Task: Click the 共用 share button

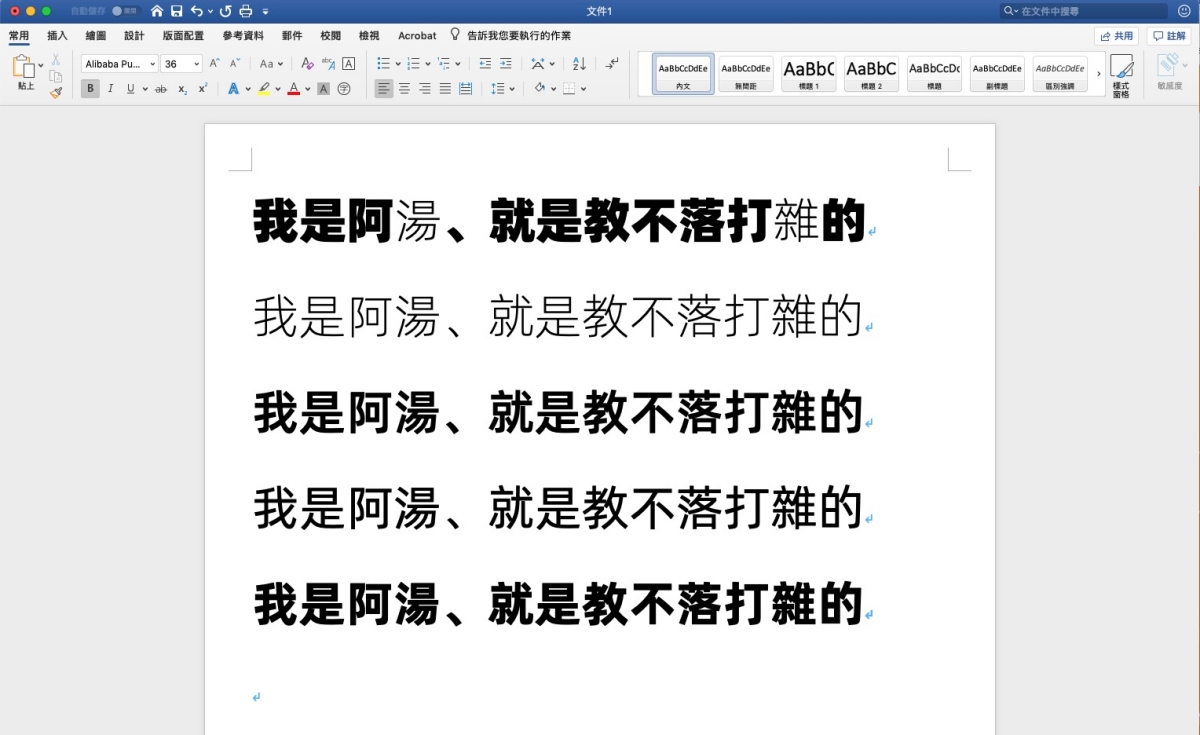Action: click(x=1116, y=36)
